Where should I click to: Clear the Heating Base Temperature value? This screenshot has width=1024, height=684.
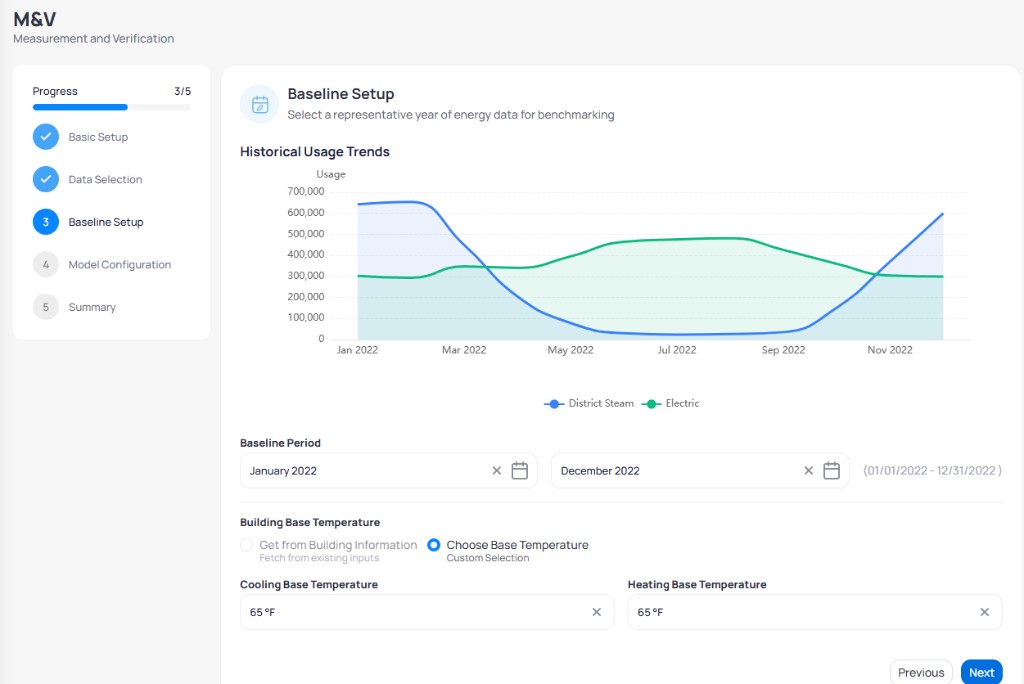point(984,612)
